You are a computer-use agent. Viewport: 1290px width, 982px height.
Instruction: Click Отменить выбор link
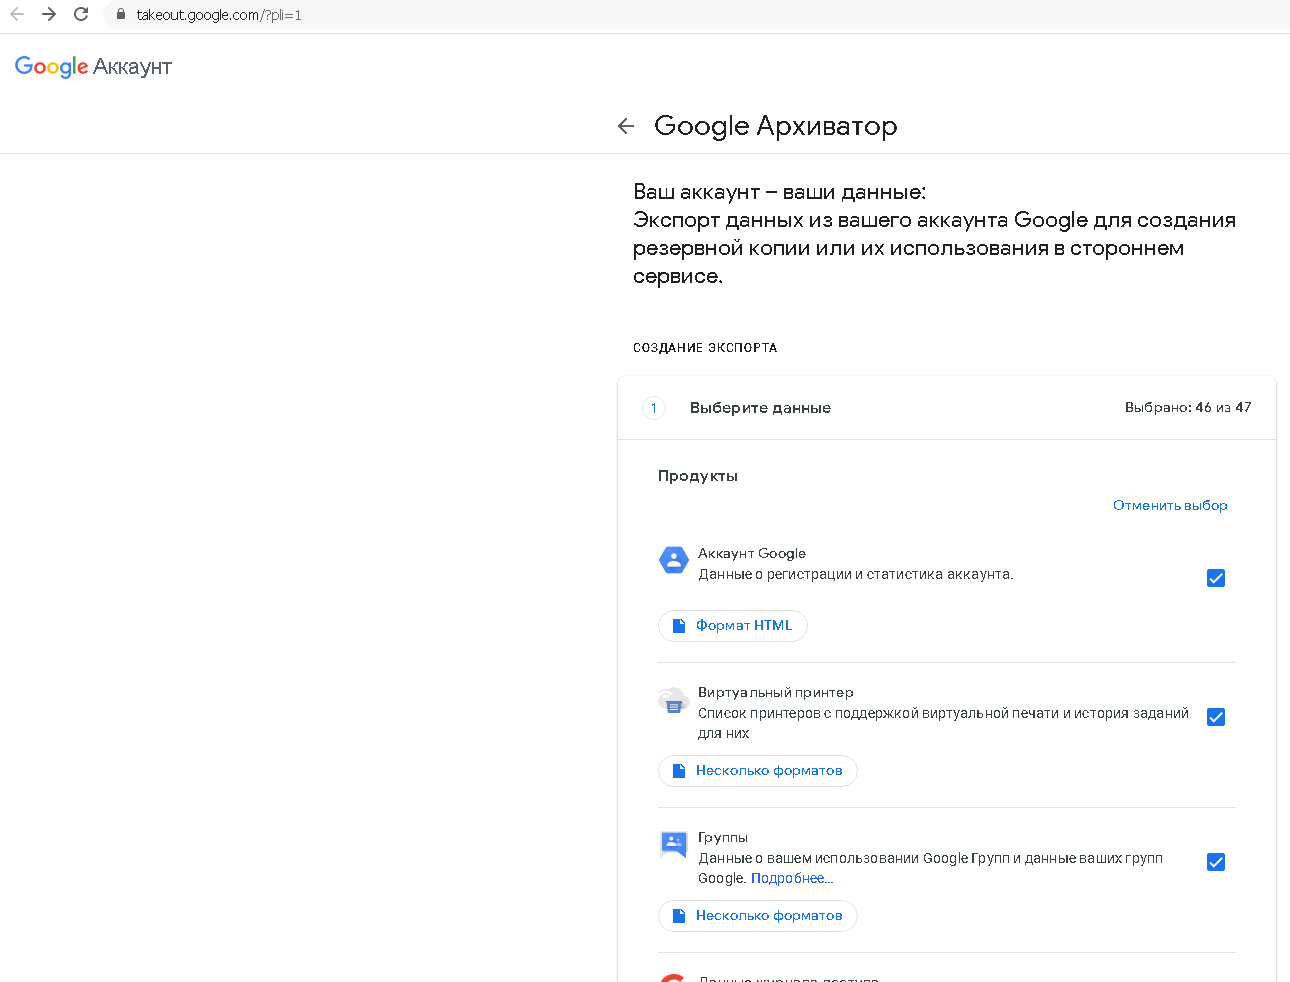point(1170,505)
